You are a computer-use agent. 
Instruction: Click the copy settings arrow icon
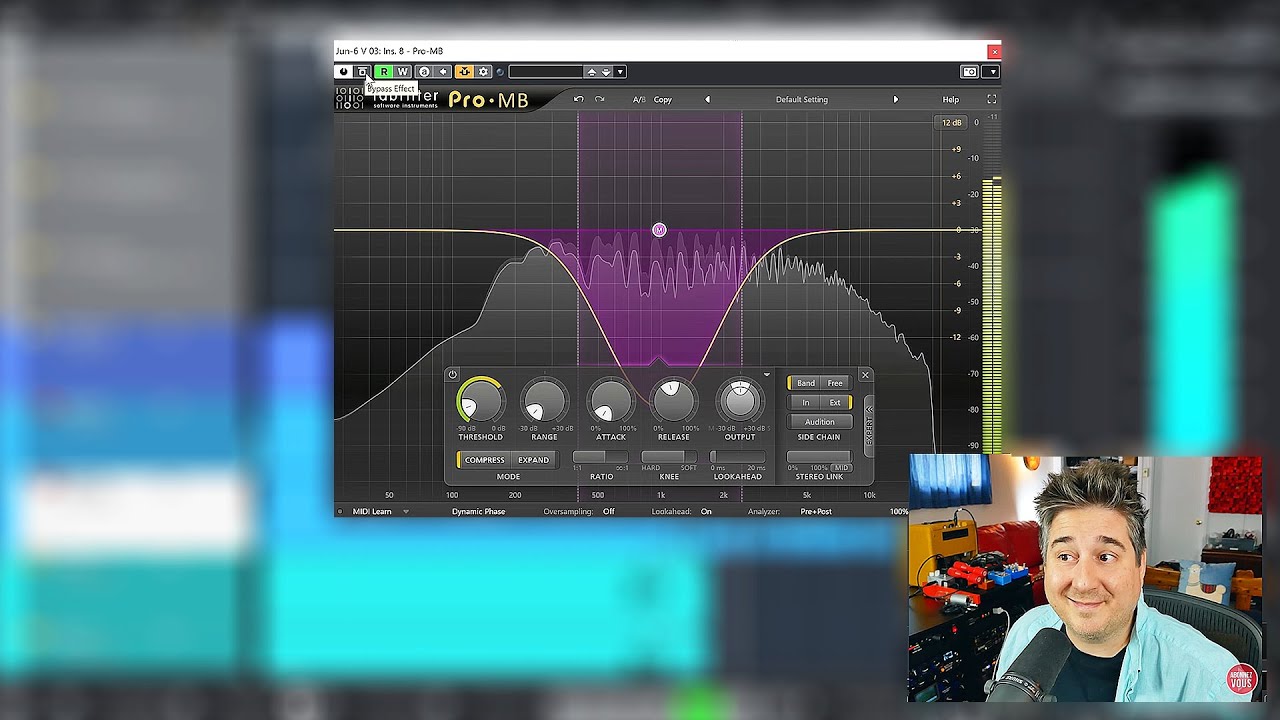443,72
